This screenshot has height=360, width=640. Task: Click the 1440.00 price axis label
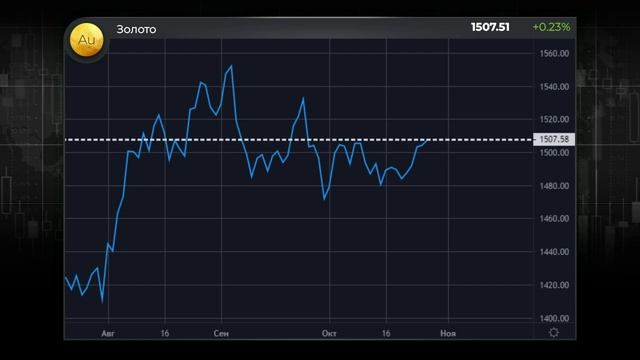pos(554,252)
